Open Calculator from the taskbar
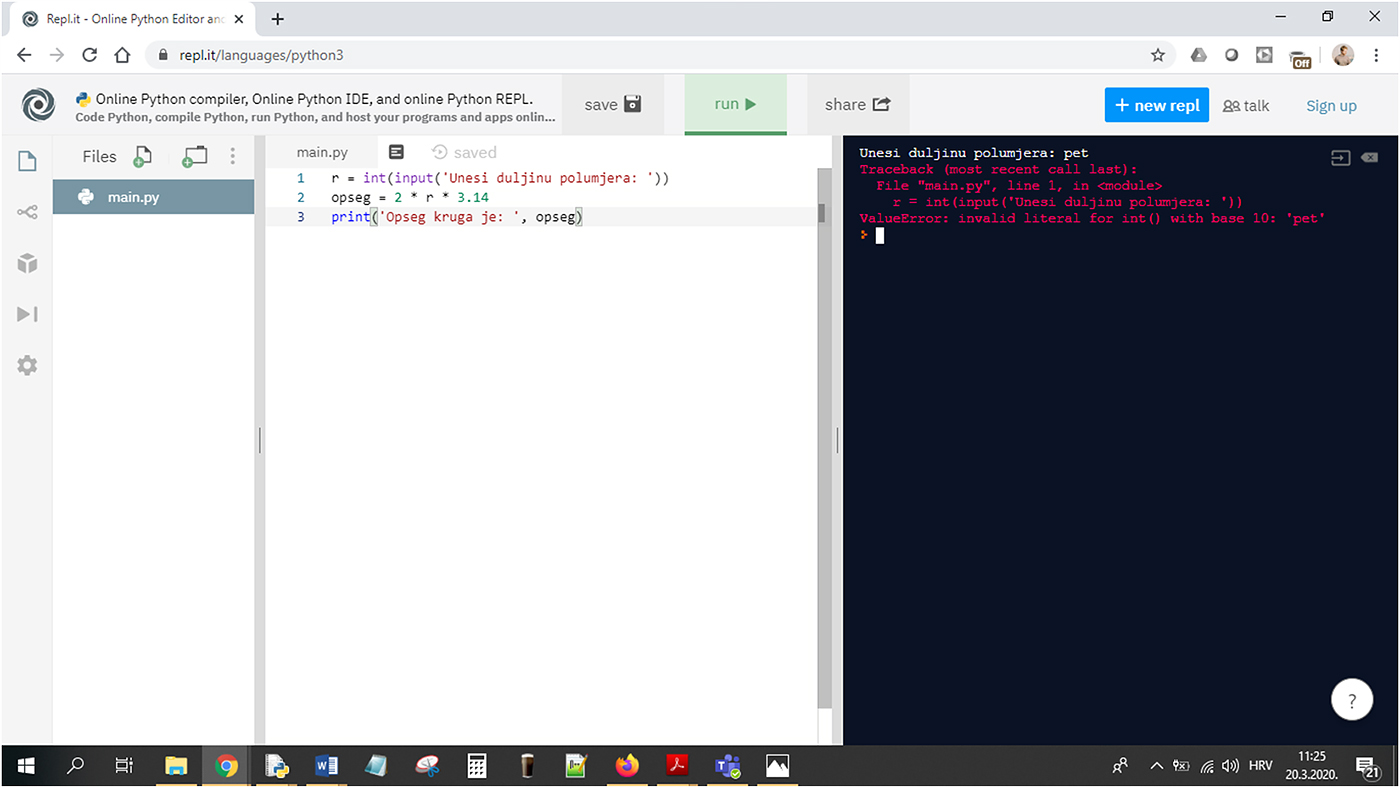This screenshot has width=1400, height=787. point(477,766)
